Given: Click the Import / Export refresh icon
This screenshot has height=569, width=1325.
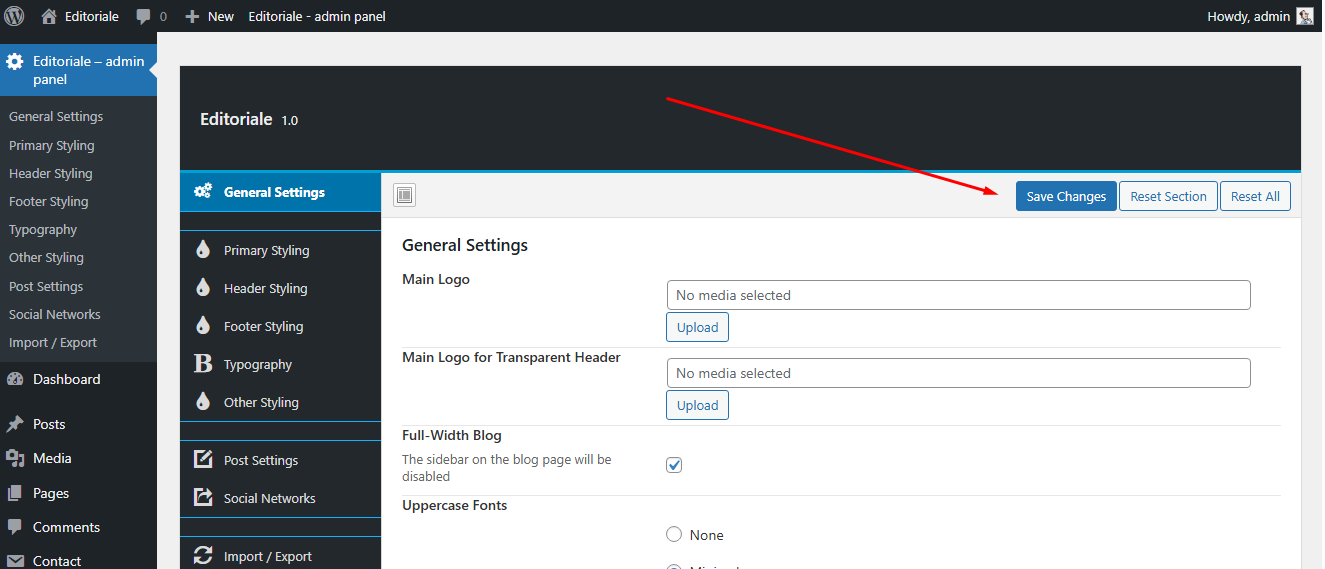Looking at the screenshot, I should click(203, 556).
